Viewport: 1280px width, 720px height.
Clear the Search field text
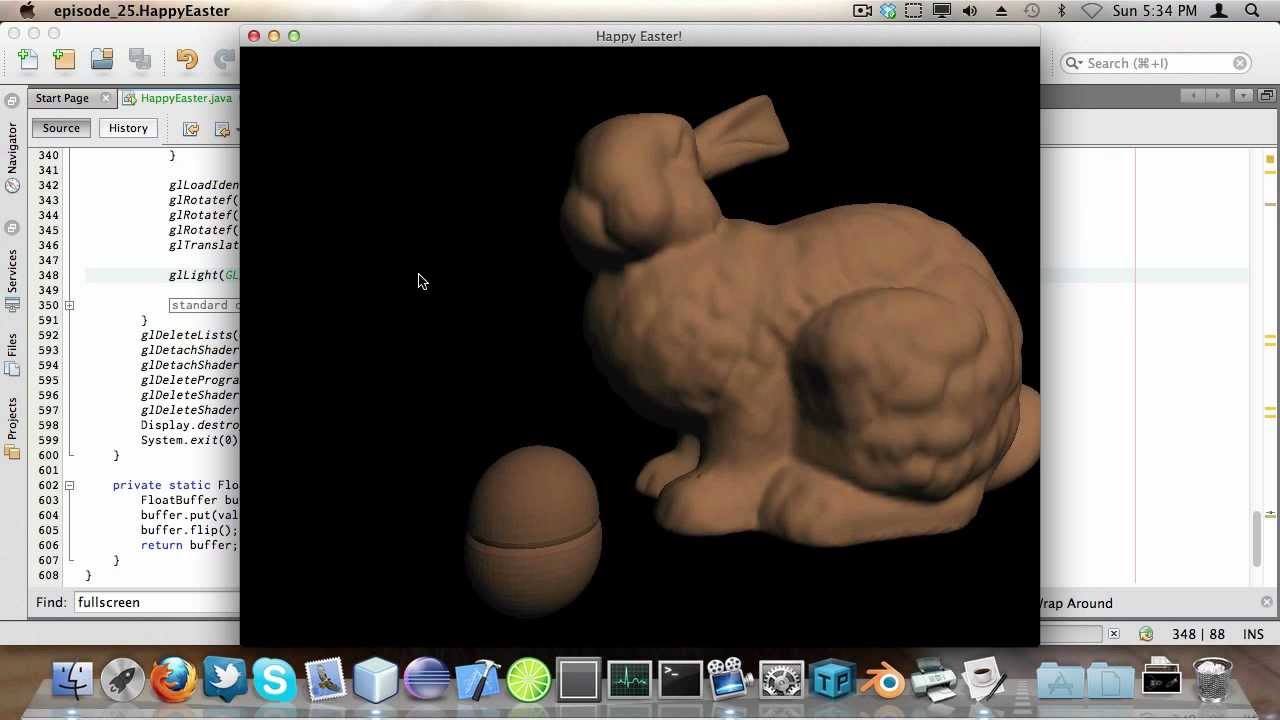pyautogui.click(x=1240, y=63)
